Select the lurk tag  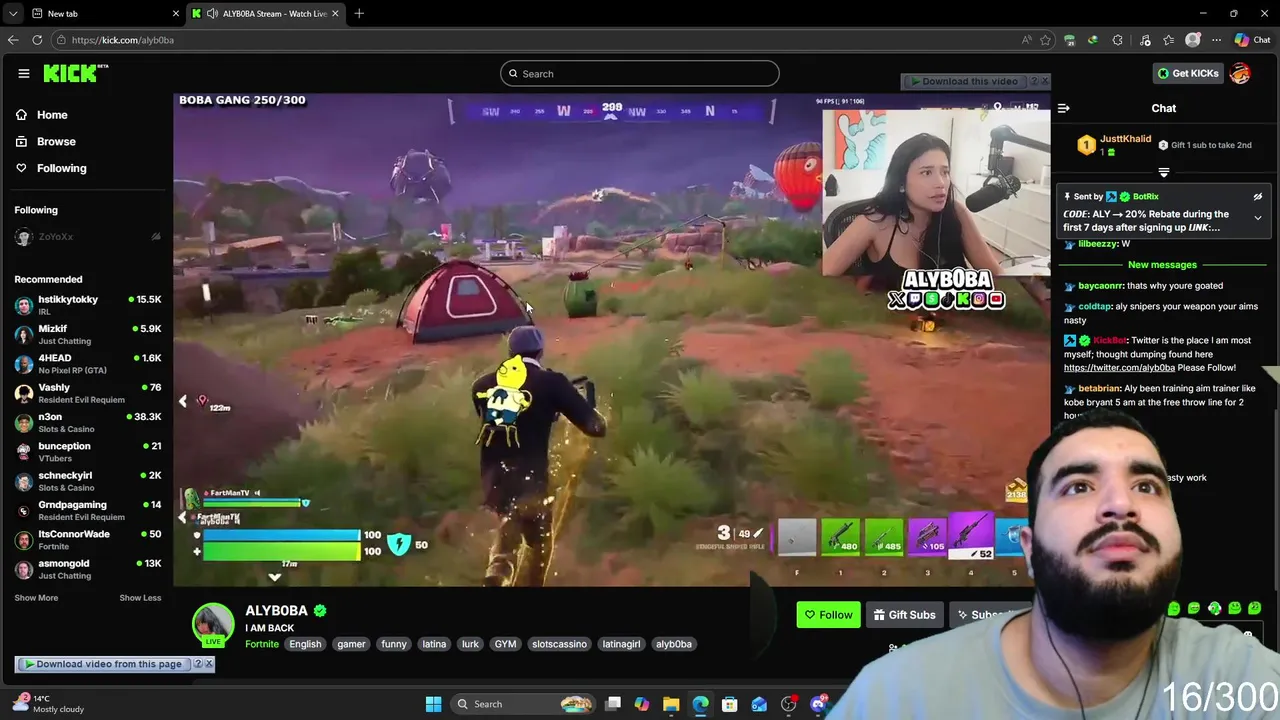[470, 644]
